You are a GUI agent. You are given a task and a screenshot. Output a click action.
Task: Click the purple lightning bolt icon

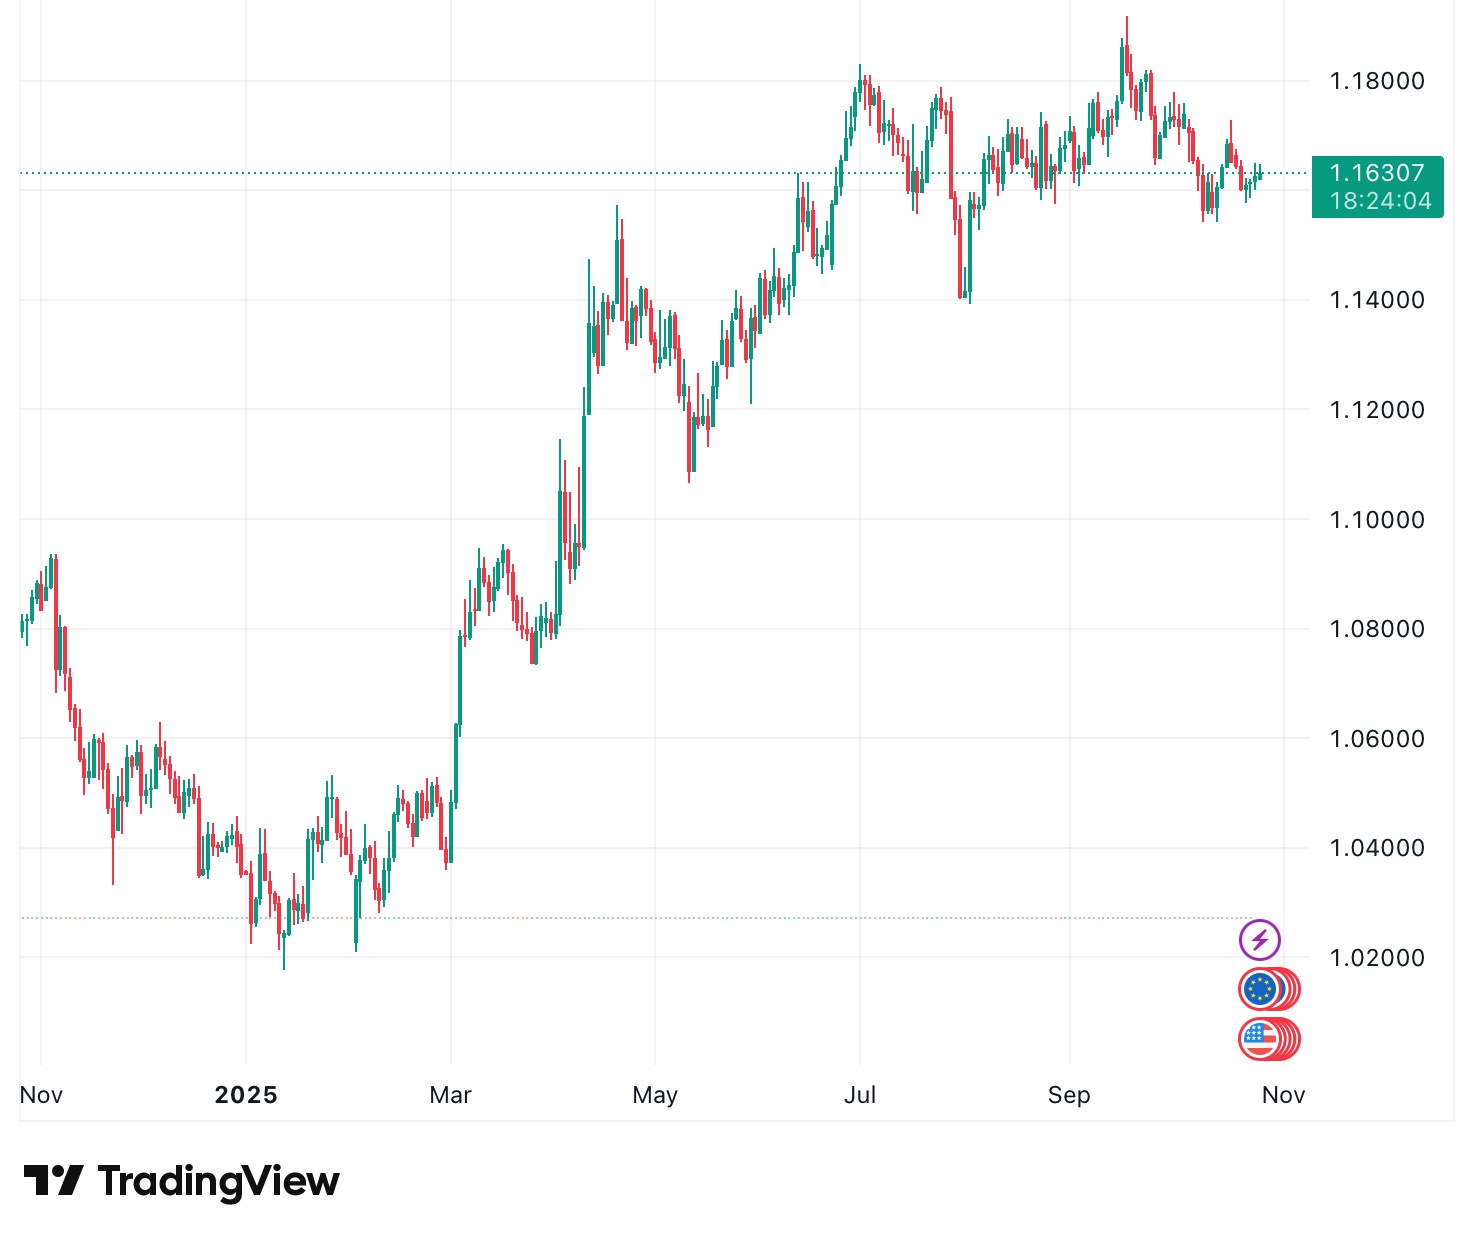point(1259,940)
